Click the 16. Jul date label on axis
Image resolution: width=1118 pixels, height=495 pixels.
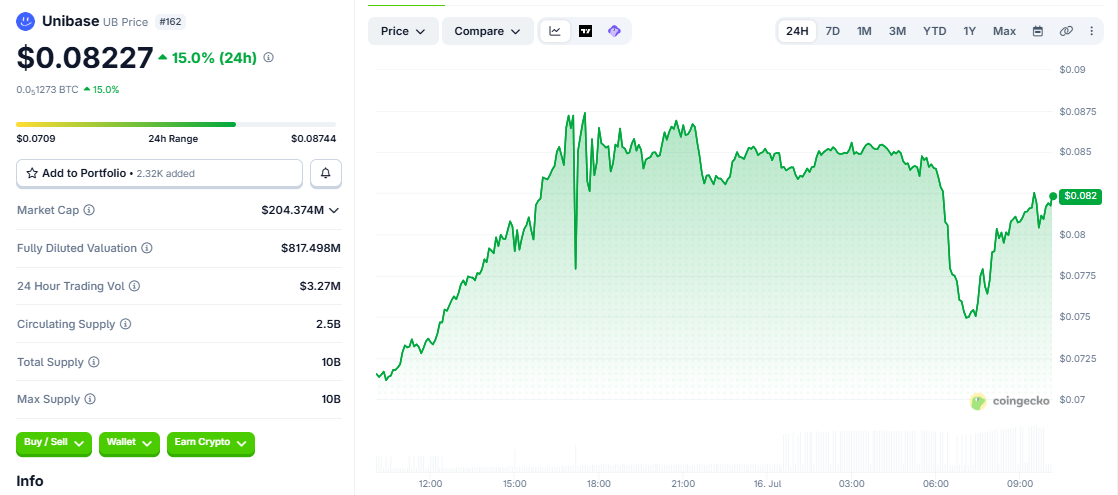[x=767, y=484]
